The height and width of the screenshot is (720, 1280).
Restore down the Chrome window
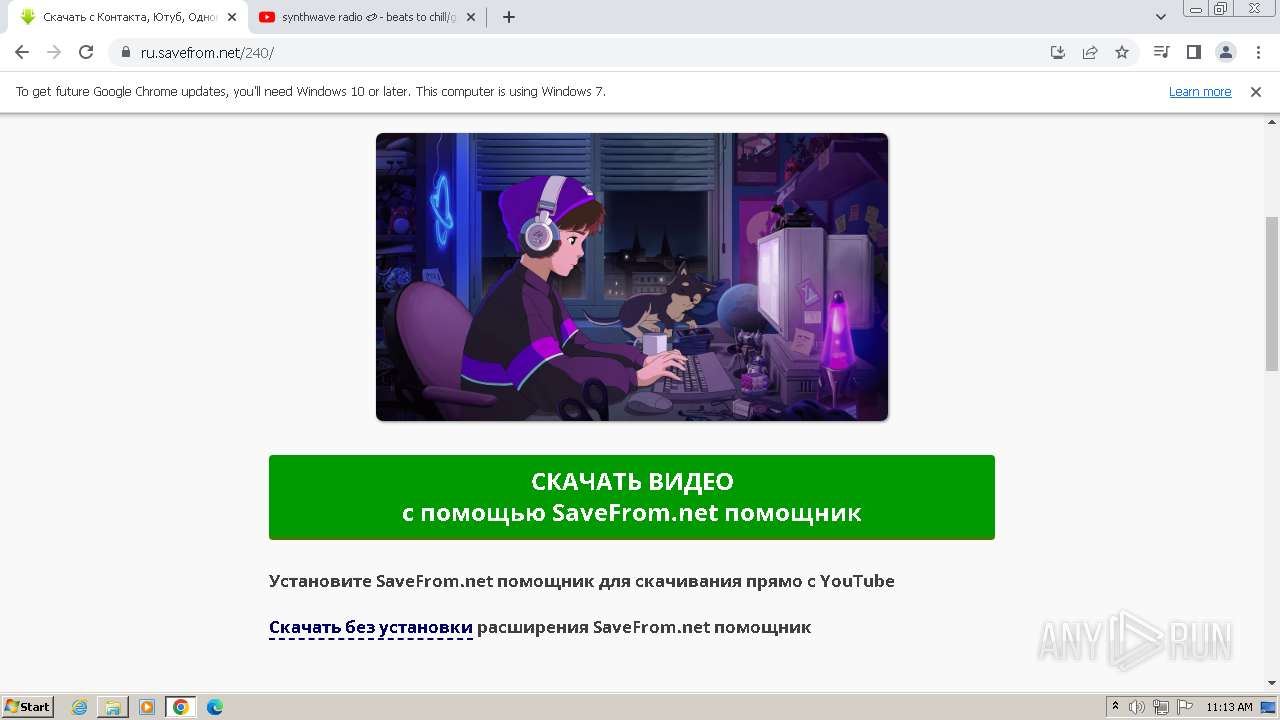click(1221, 9)
